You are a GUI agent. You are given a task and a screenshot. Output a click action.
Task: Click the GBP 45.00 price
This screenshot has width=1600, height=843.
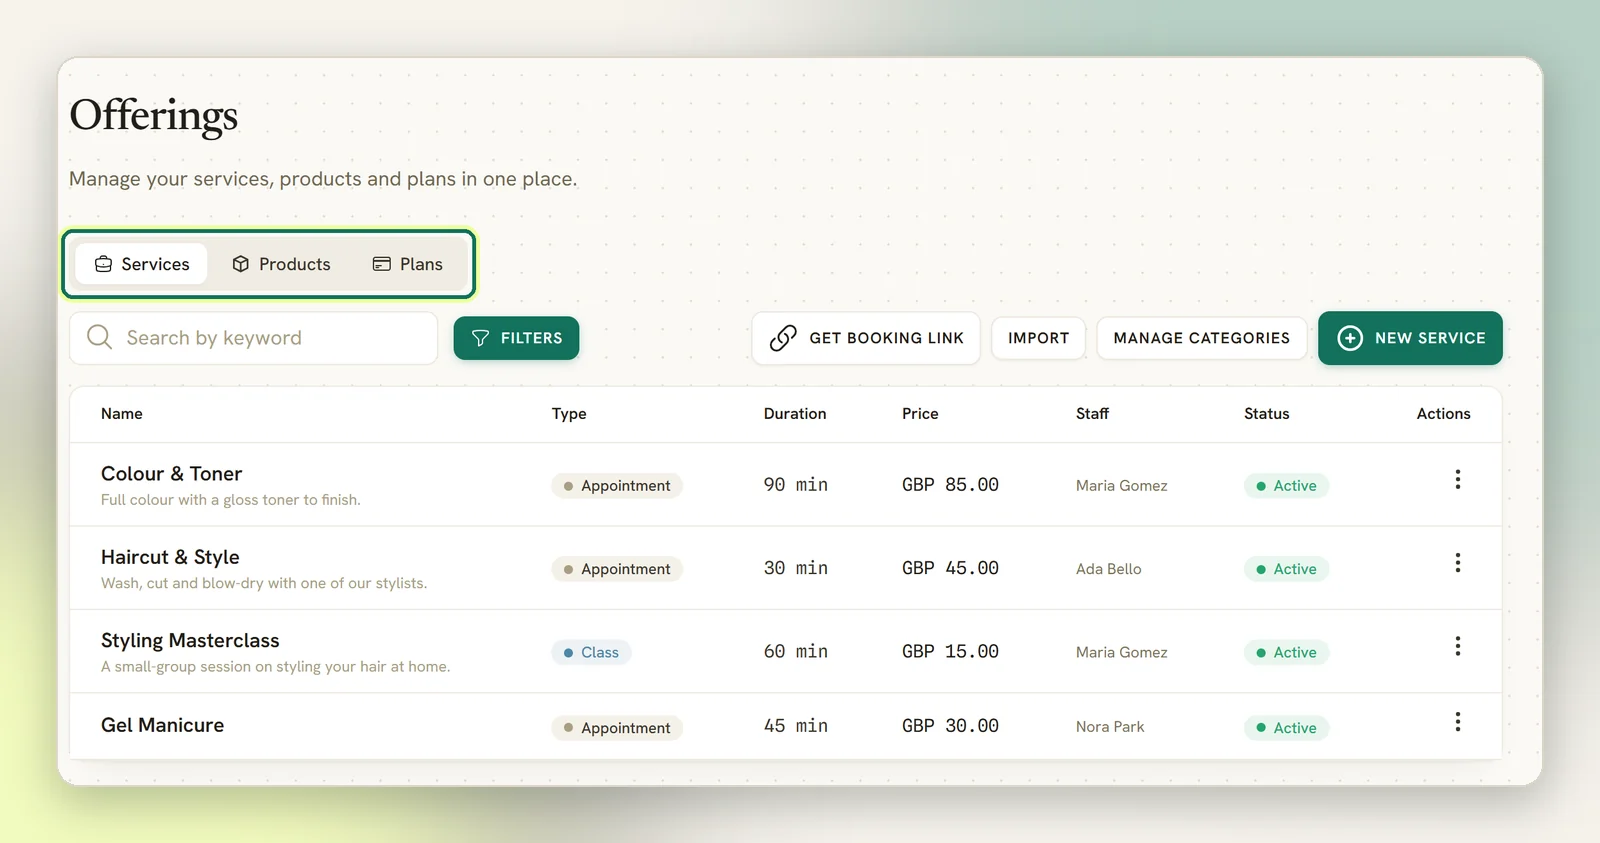[950, 568]
